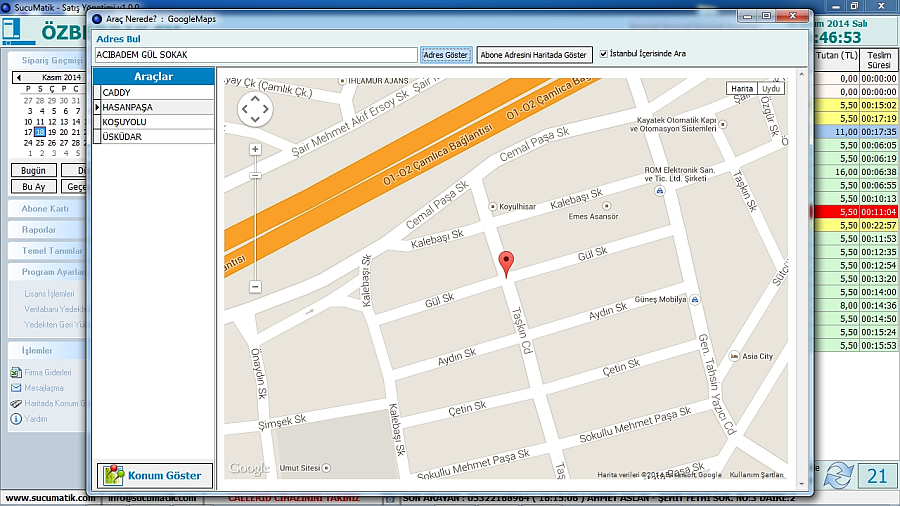The width and height of the screenshot is (900, 506).
Task: Click the Konum Göster button
Action: point(154,475)
